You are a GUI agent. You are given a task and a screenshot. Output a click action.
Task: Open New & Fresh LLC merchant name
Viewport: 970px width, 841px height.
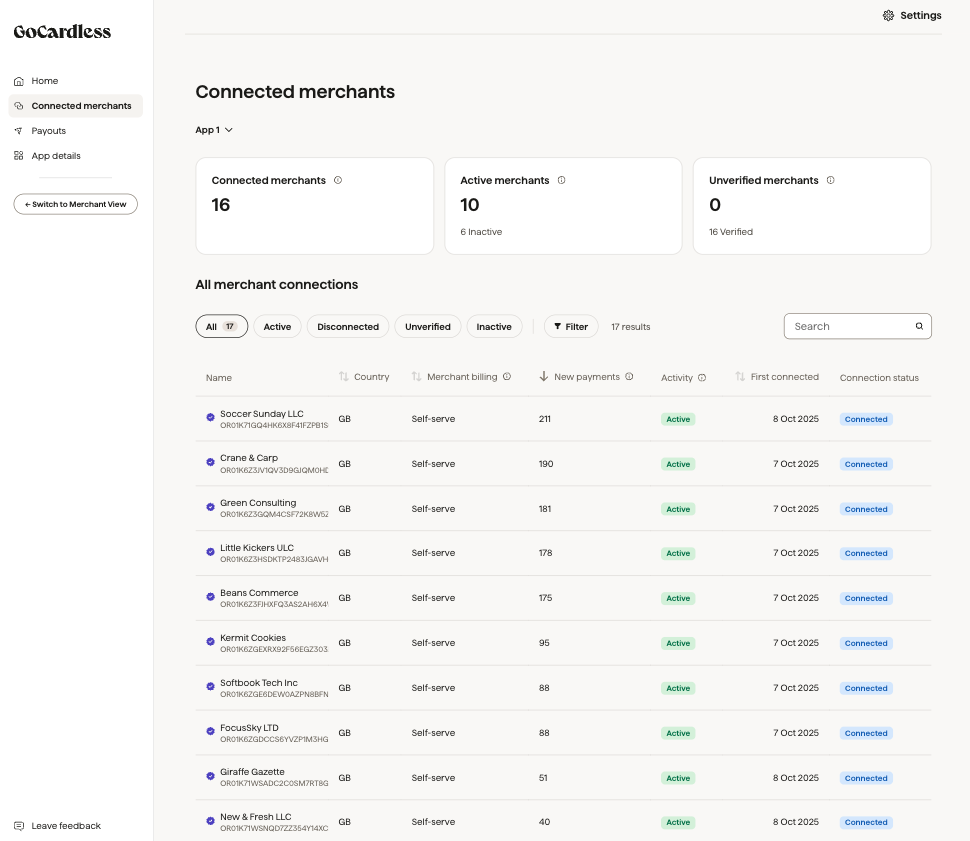tap(255, 817)
